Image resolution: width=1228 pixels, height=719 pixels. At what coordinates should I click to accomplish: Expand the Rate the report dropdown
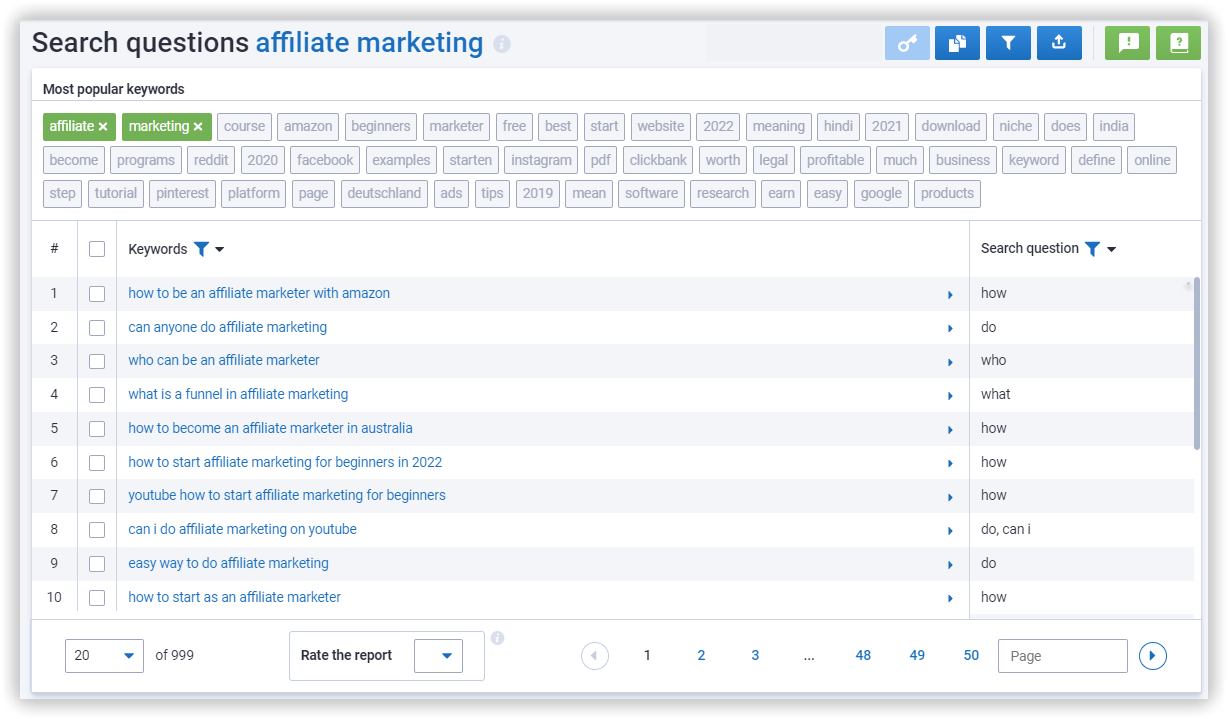[x=438, y=656]
